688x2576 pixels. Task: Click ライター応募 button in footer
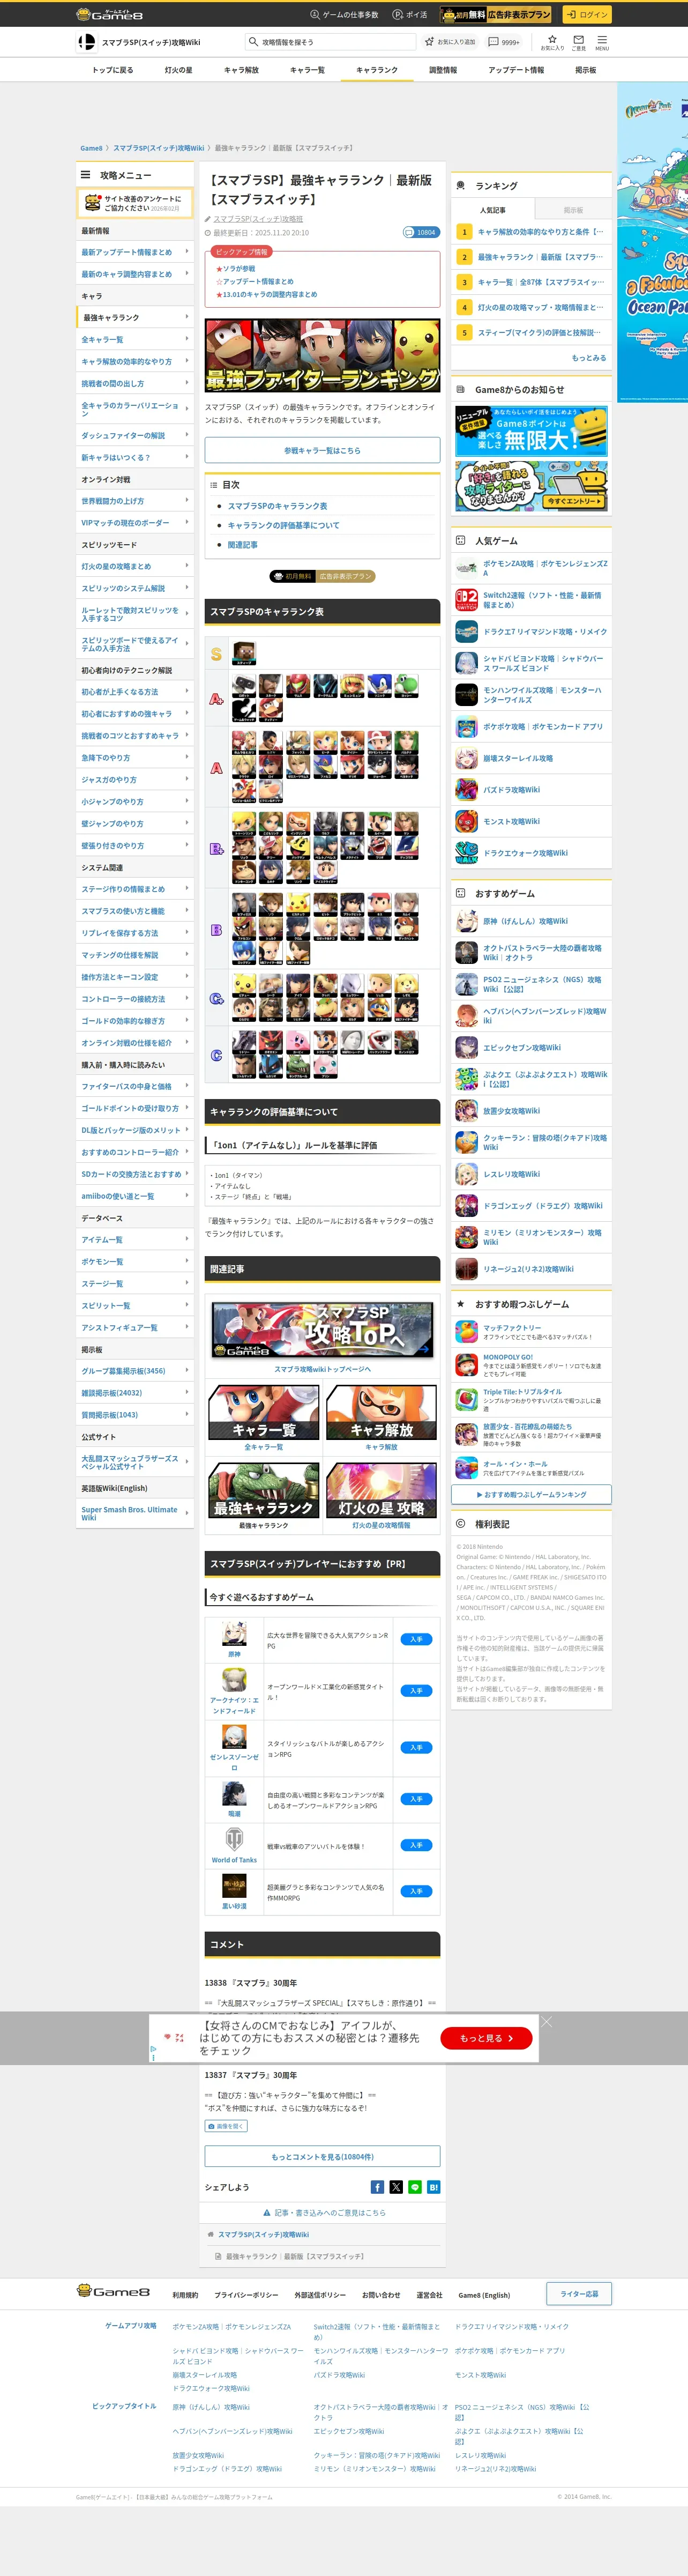pyautogui.click(x=579, y=2294)
